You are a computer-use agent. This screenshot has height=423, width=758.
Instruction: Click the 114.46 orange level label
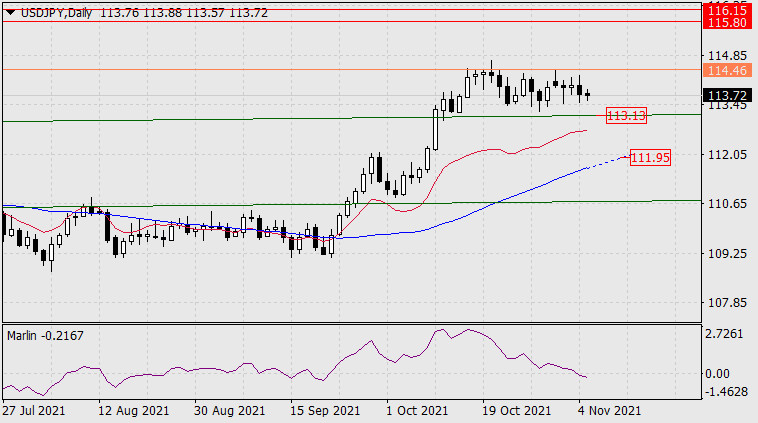pos(727,71)
